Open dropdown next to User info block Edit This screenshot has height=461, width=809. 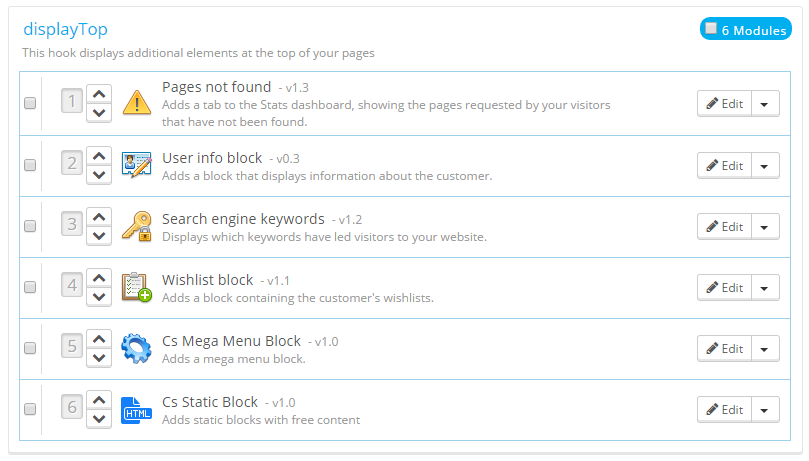[x=765, y=165]
